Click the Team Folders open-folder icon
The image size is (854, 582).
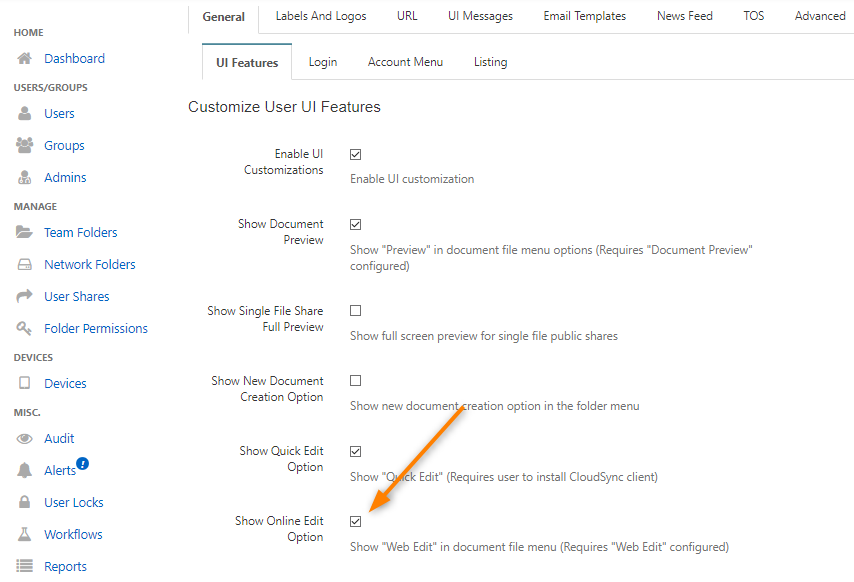(25, 233)
